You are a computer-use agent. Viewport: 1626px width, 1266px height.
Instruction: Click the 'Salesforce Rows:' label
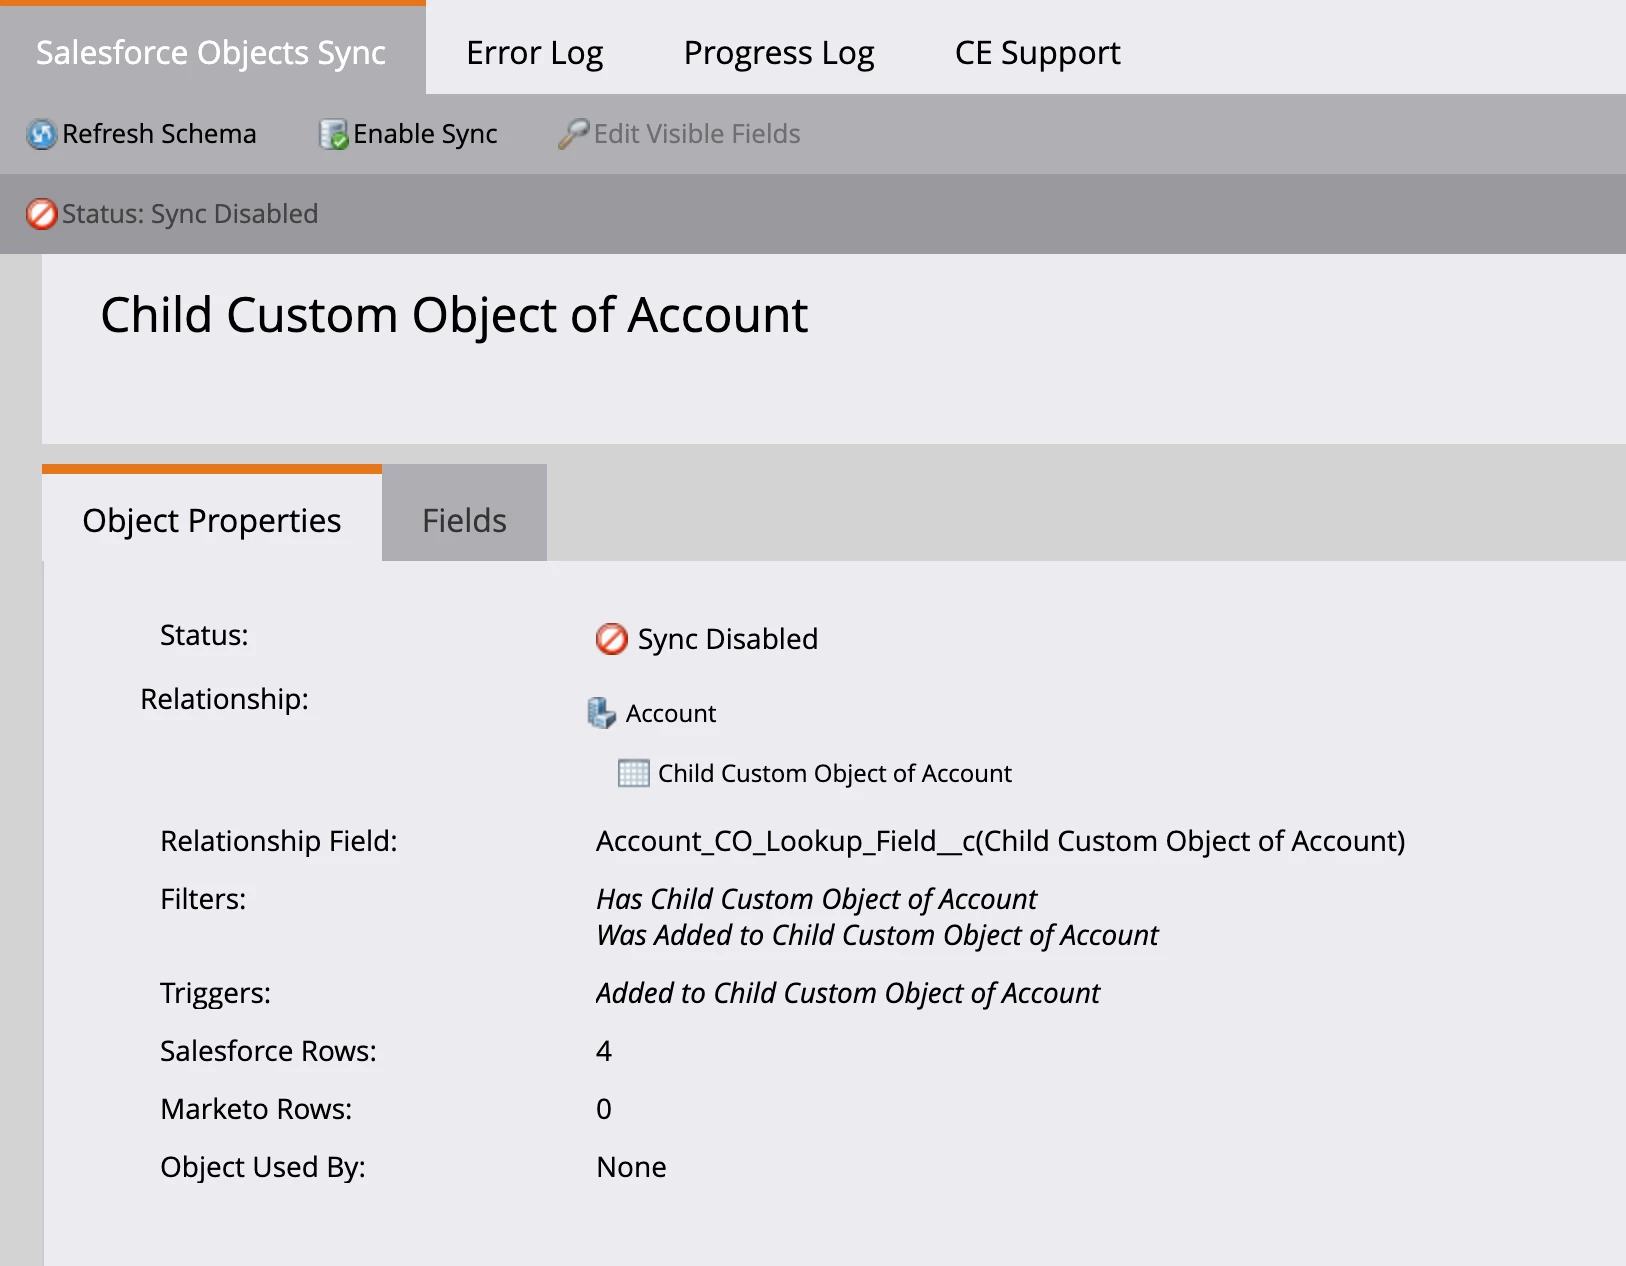coord(268,1051)
